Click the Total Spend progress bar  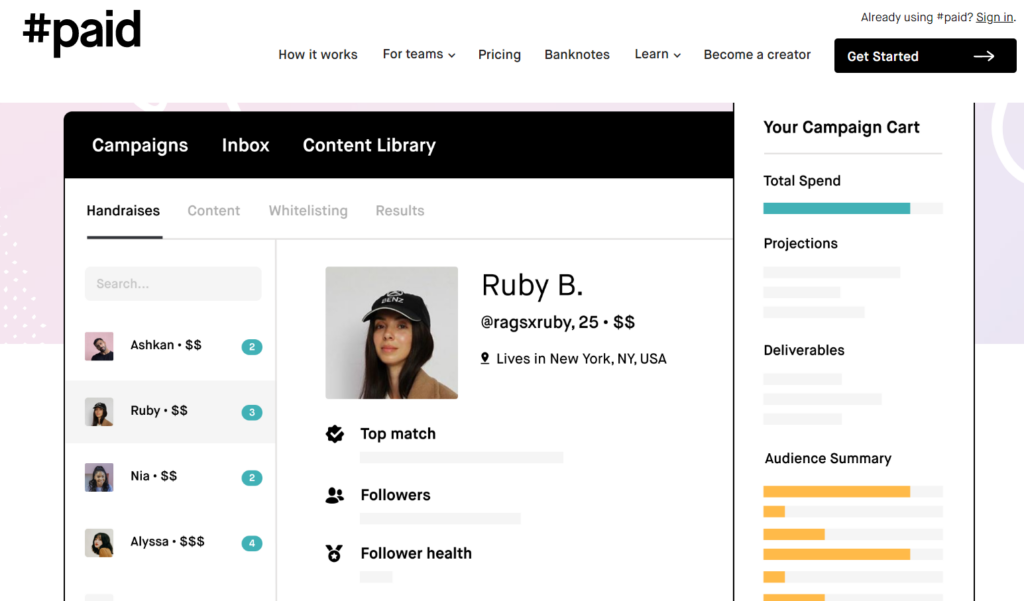pyautogui.click(x=853, y=208)
